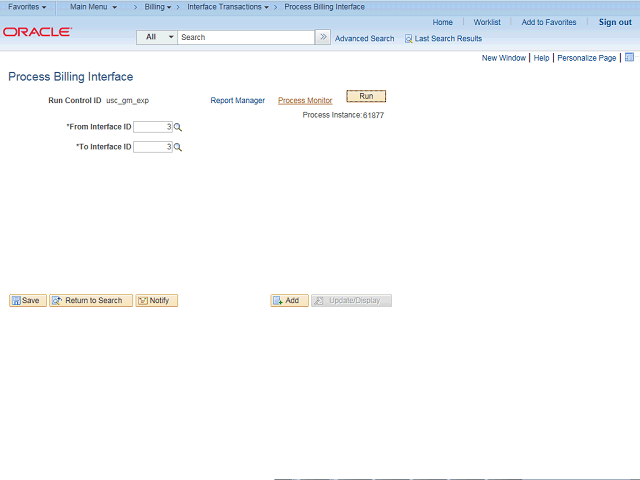View Last Search Results
This screenshot has width=640, height=480.
point(448,39)
